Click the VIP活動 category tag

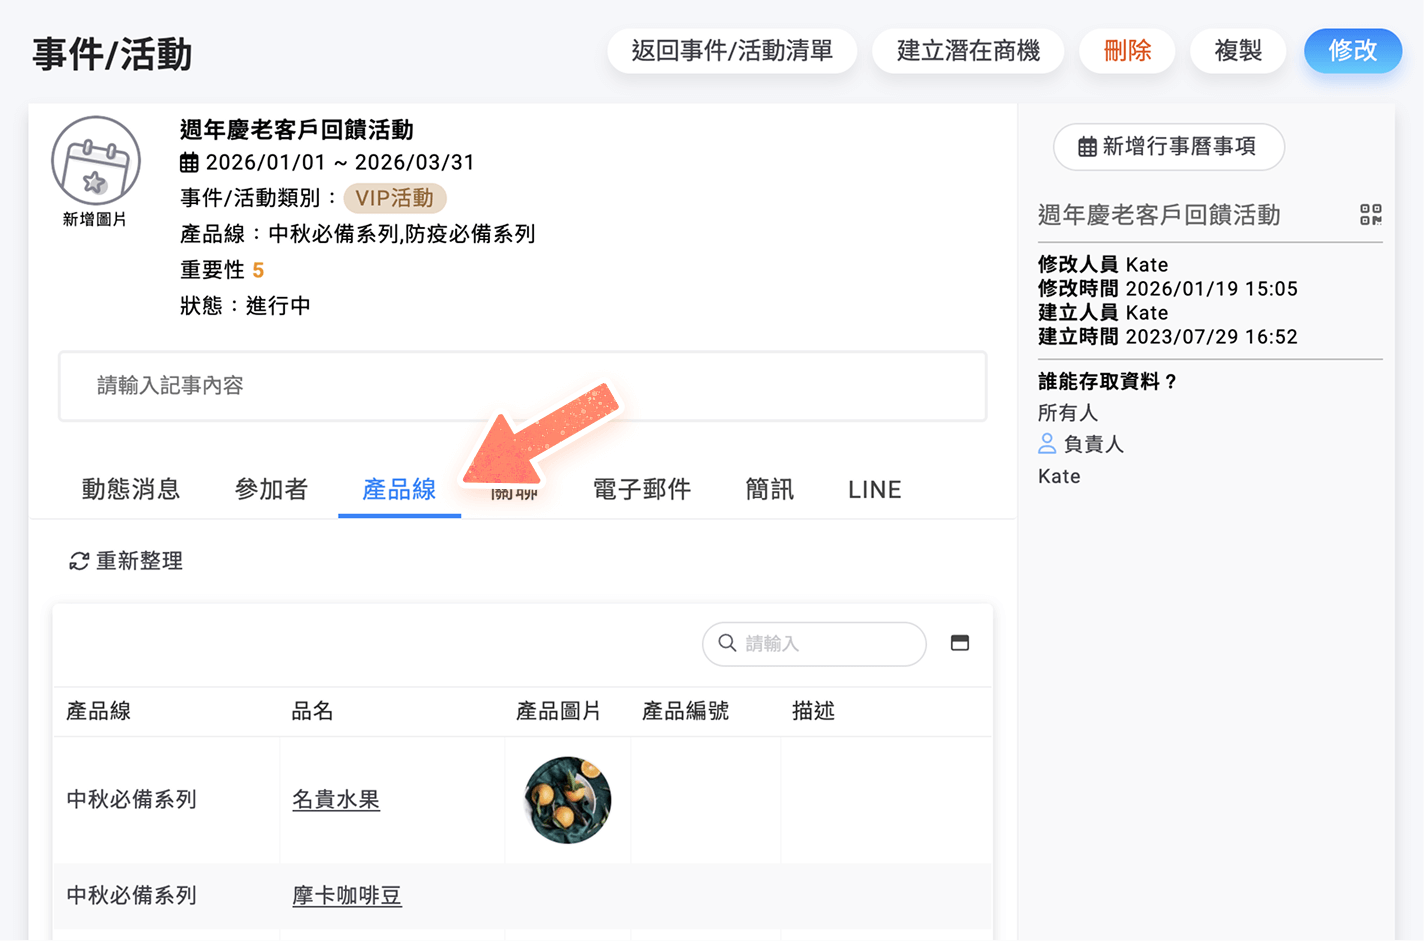[395, 198]
